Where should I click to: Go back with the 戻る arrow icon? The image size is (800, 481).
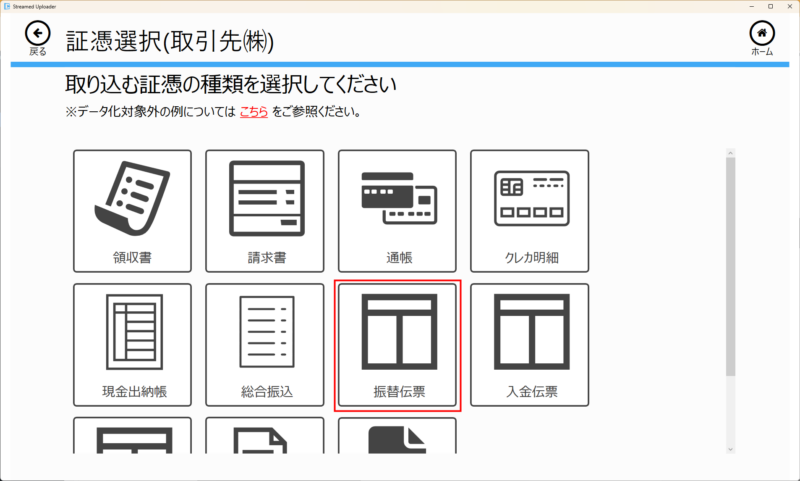click(x=38, y=34)
